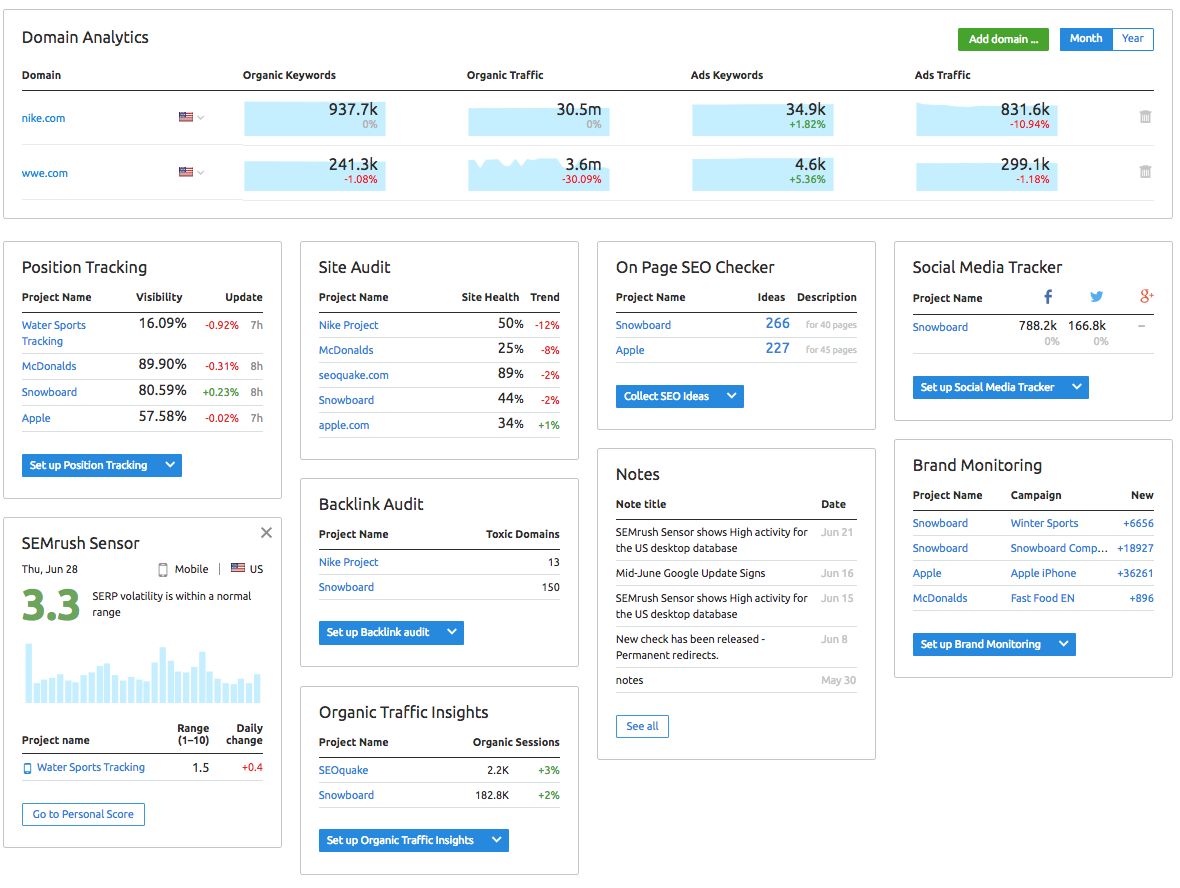This screenshot has width=1180, height=888.
Task: Open the Winter Sports campaign
Action: [1044, 523]
